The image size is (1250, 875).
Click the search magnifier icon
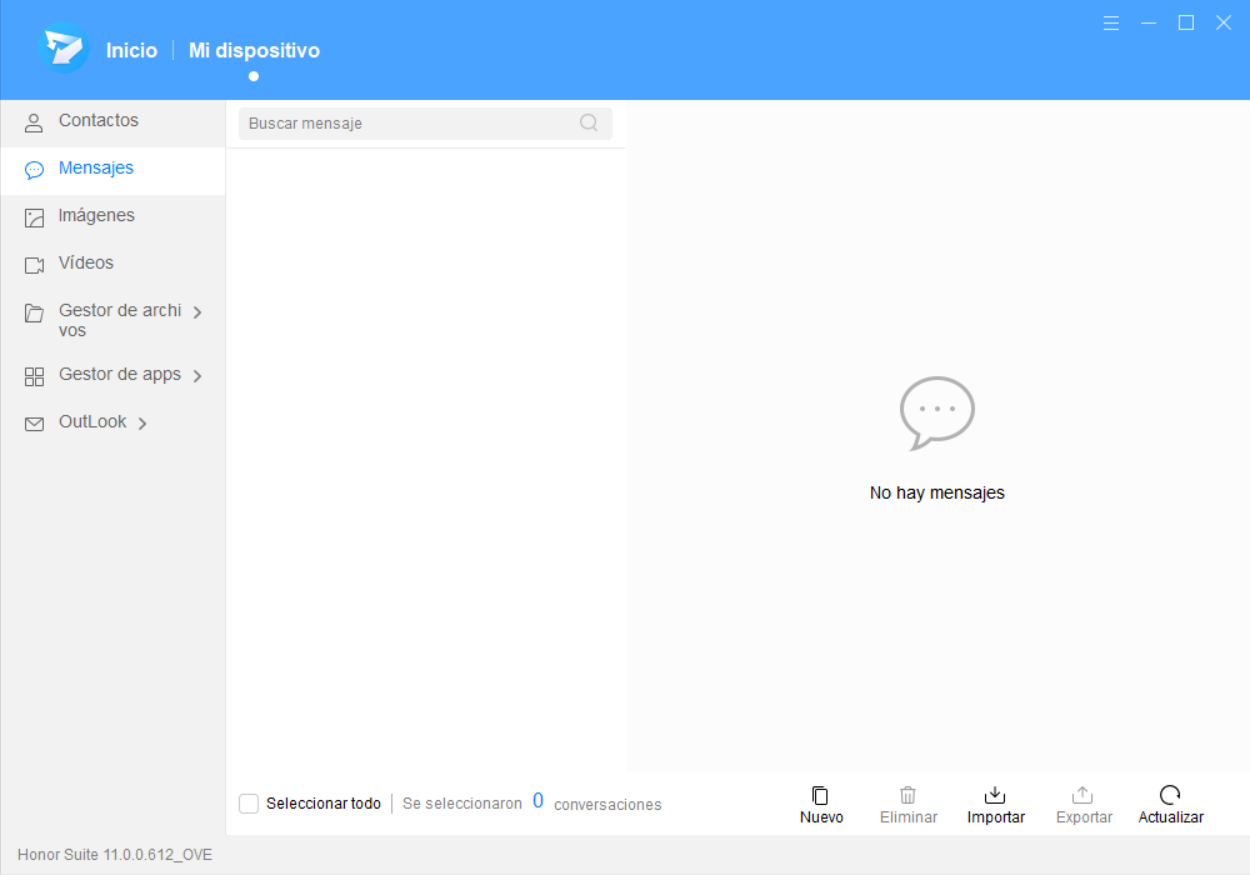click(x=589, y=123)
